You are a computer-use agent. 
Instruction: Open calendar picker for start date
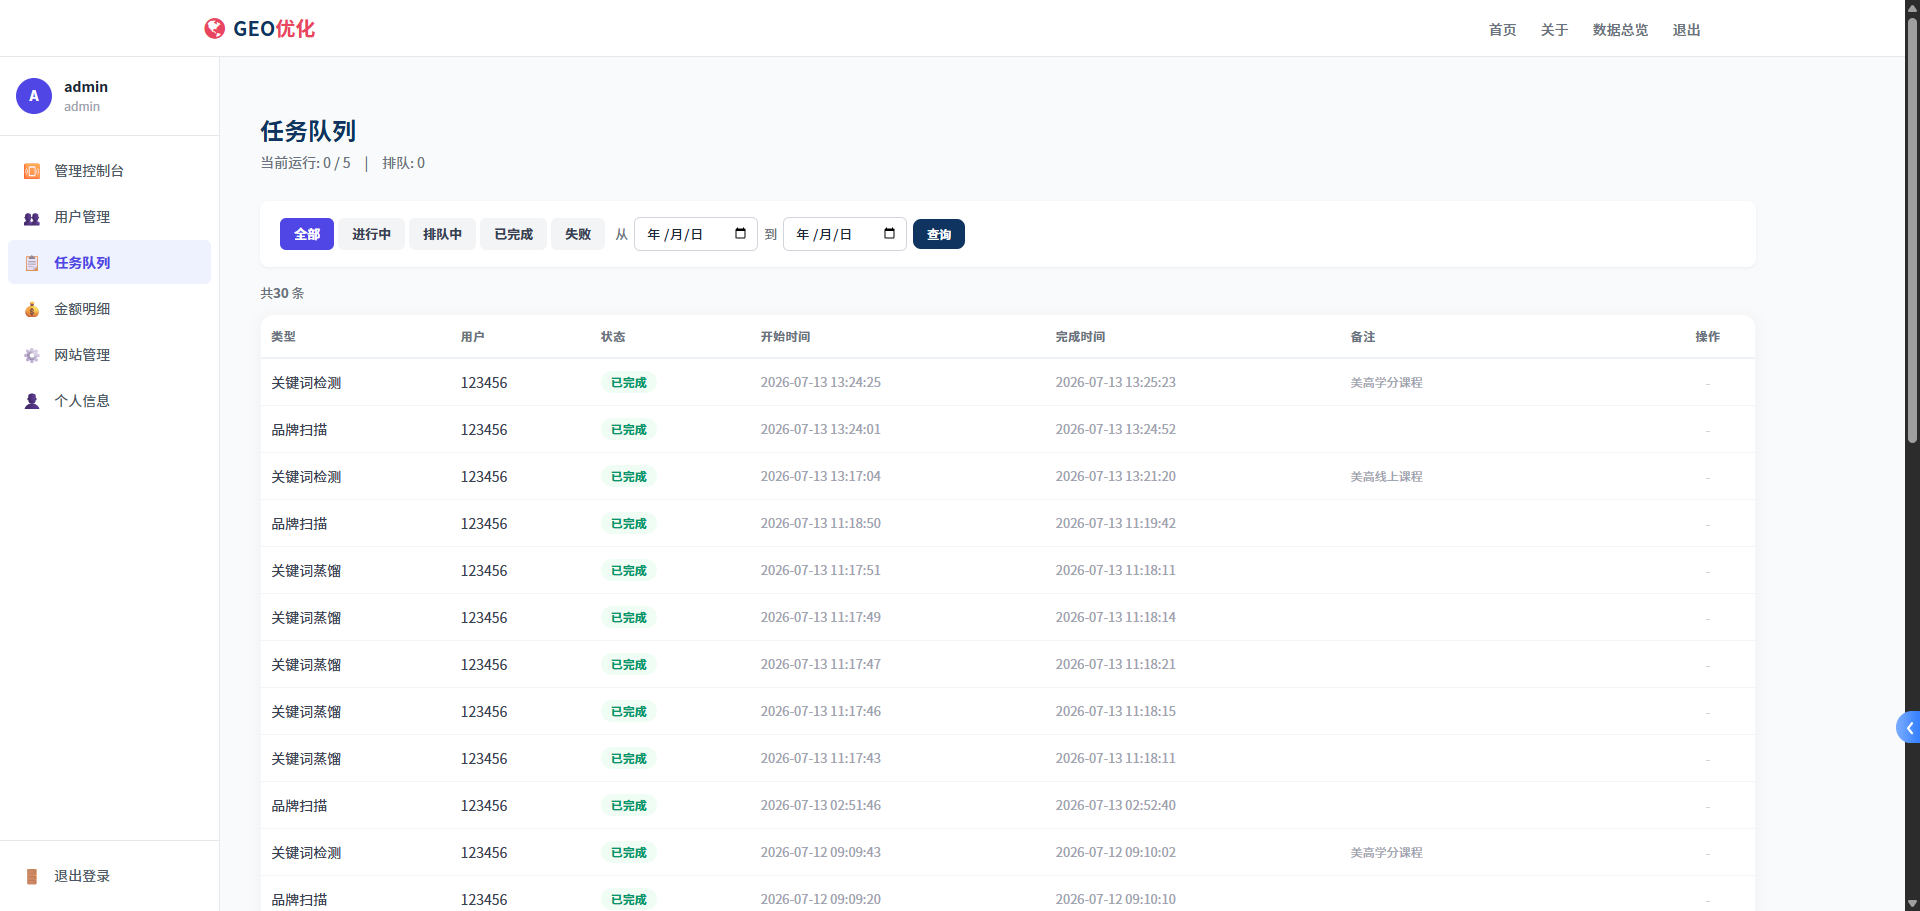[x=740, y=234]
